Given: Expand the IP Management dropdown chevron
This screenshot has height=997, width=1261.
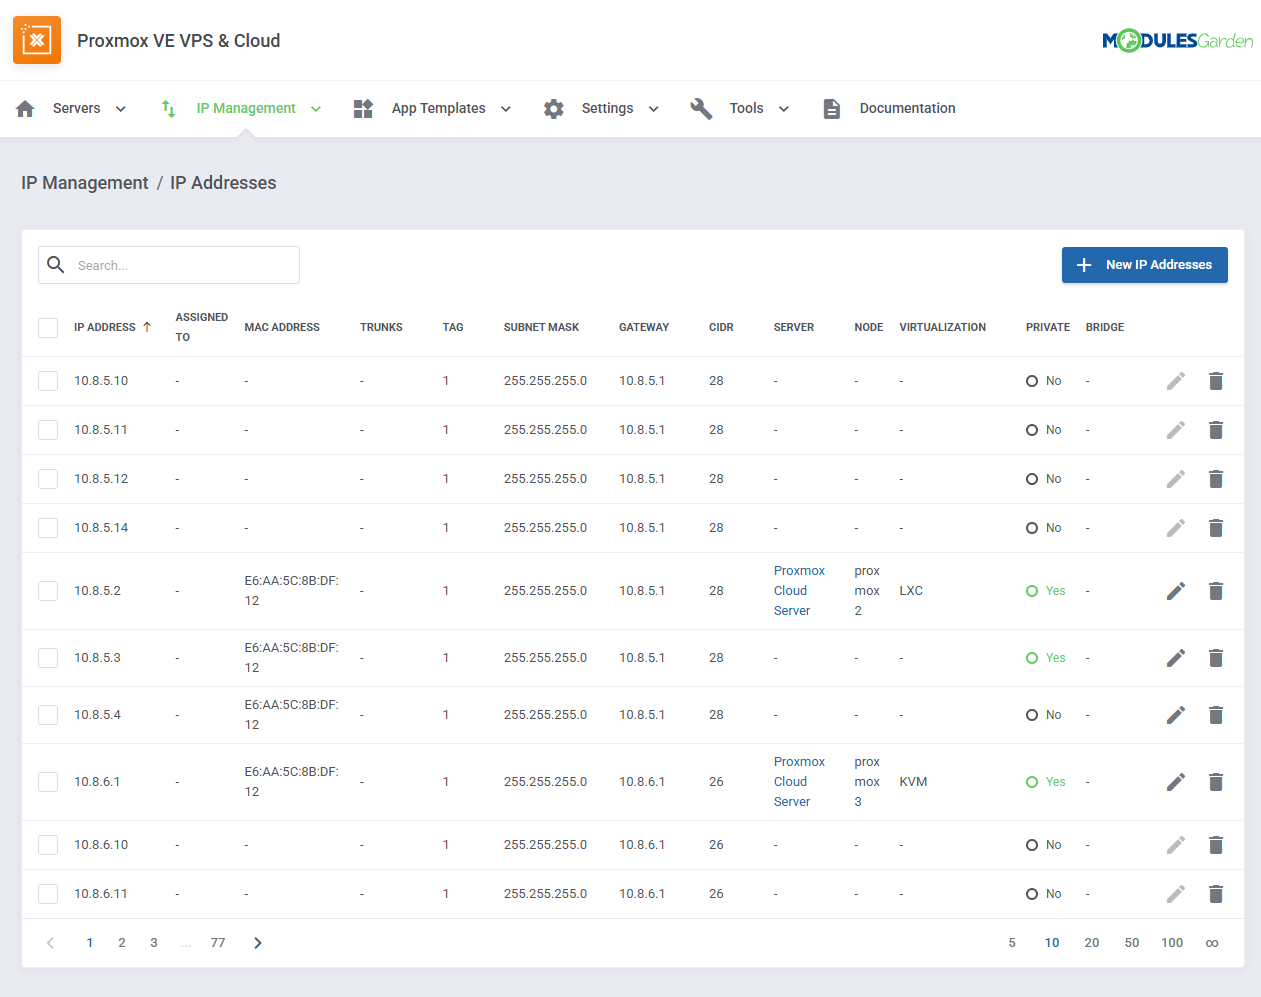Looking at the screenshot, I should click(x=316, y=109).
